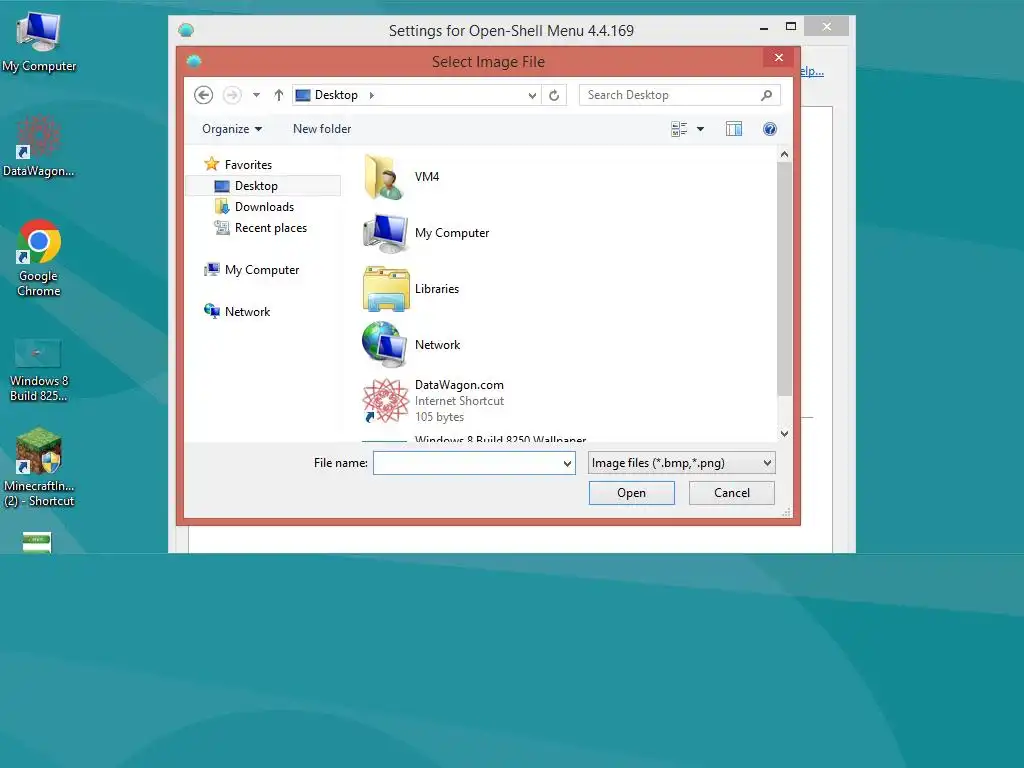This screenshot has height=768, width=1024.
Task: Open the recent locations dropdown arrow
Action: [x=257, y=95]
